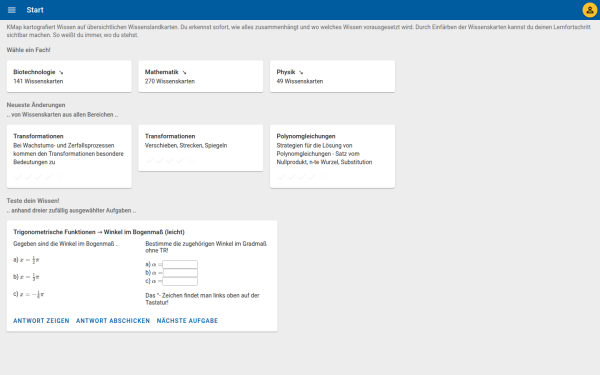Click ANTWORT ABSCHICKEN

tap(113, 321)
